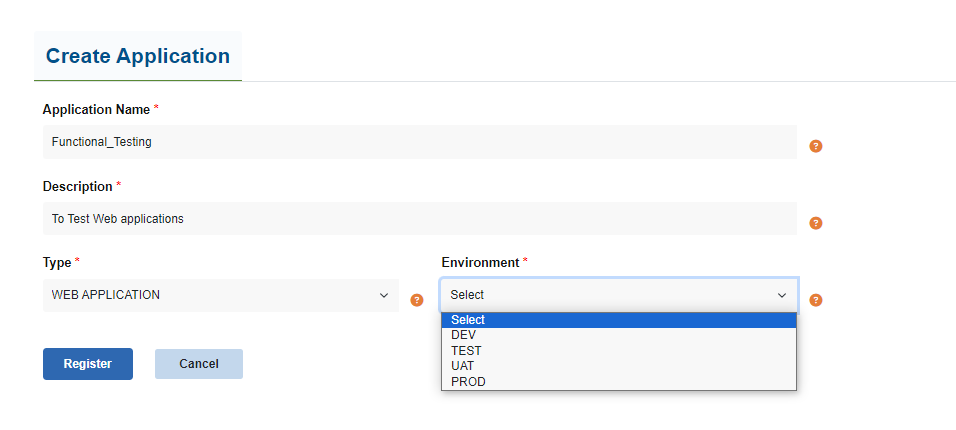The width and height of the screenshot is (956, 430).
Task: Choose DEV from the Environment list
Action: pyautogui.click(x=464, y=335)
